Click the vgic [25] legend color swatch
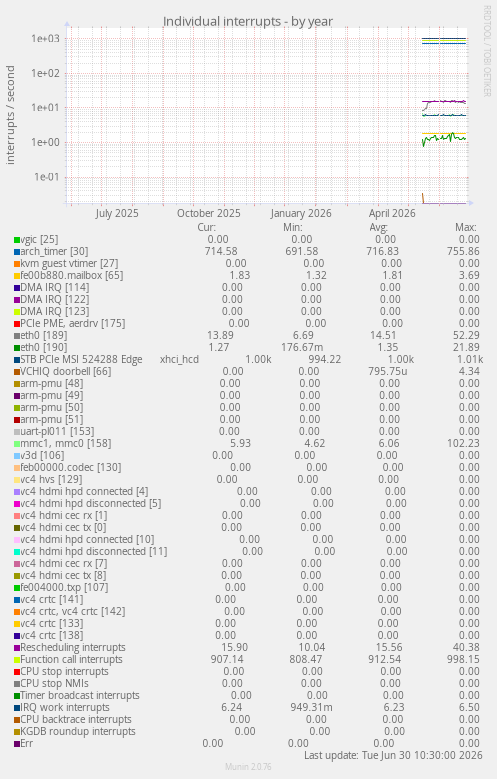Screen dimensions: 497x779 (x=17, y=240)
